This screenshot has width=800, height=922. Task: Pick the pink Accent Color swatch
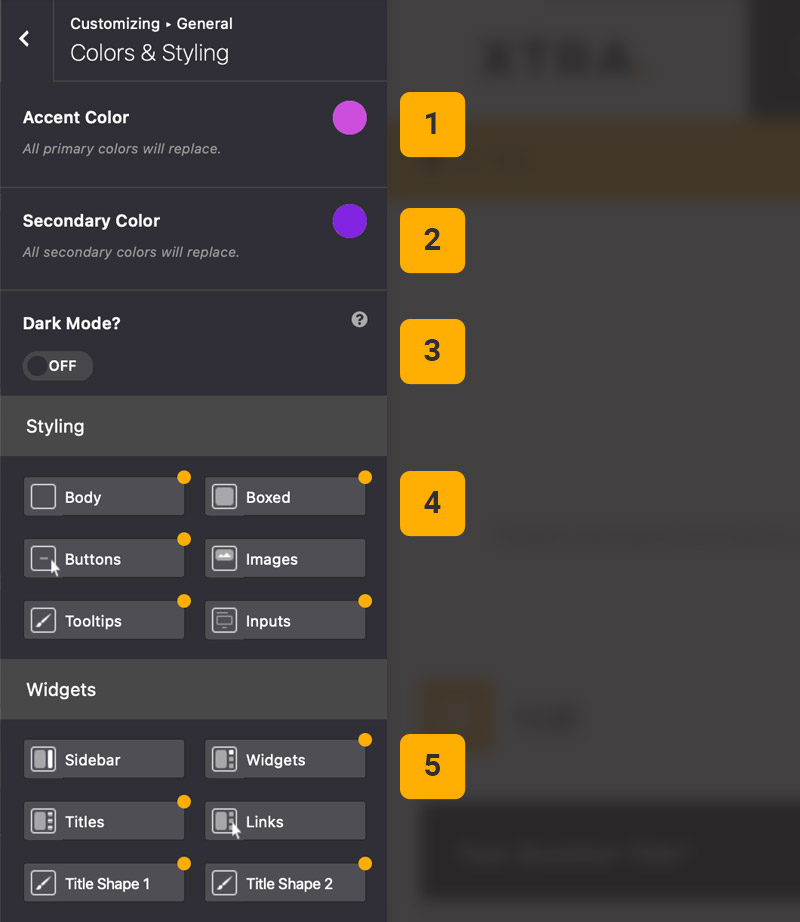(350, 118)
